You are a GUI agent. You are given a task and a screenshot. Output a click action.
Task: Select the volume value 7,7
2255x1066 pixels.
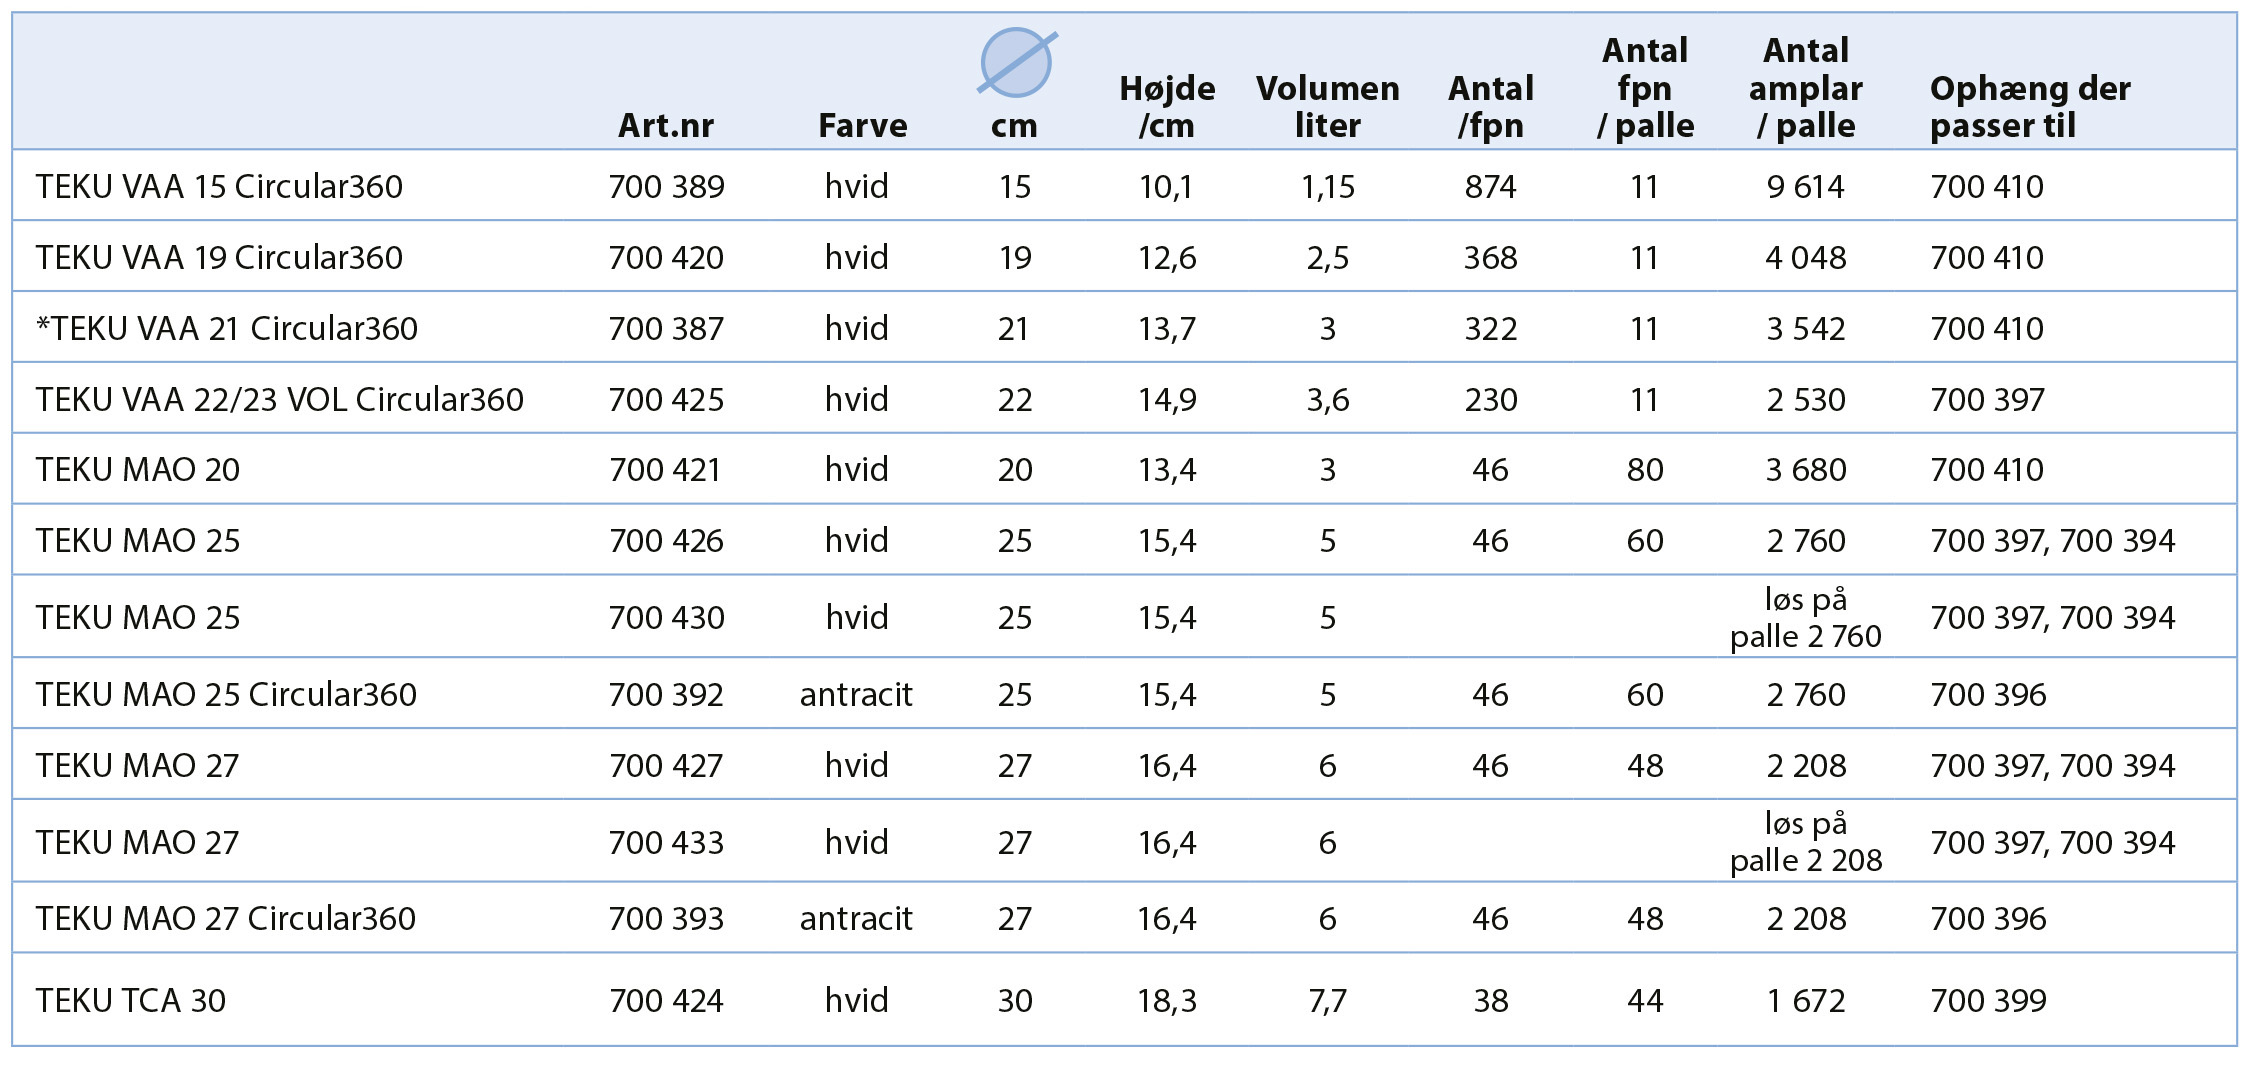[x=1327, y=1001]
